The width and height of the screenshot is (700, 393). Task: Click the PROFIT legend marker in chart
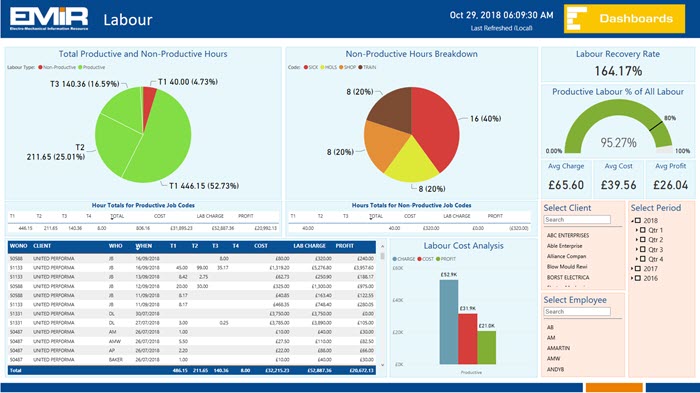(x=438, y=259)
